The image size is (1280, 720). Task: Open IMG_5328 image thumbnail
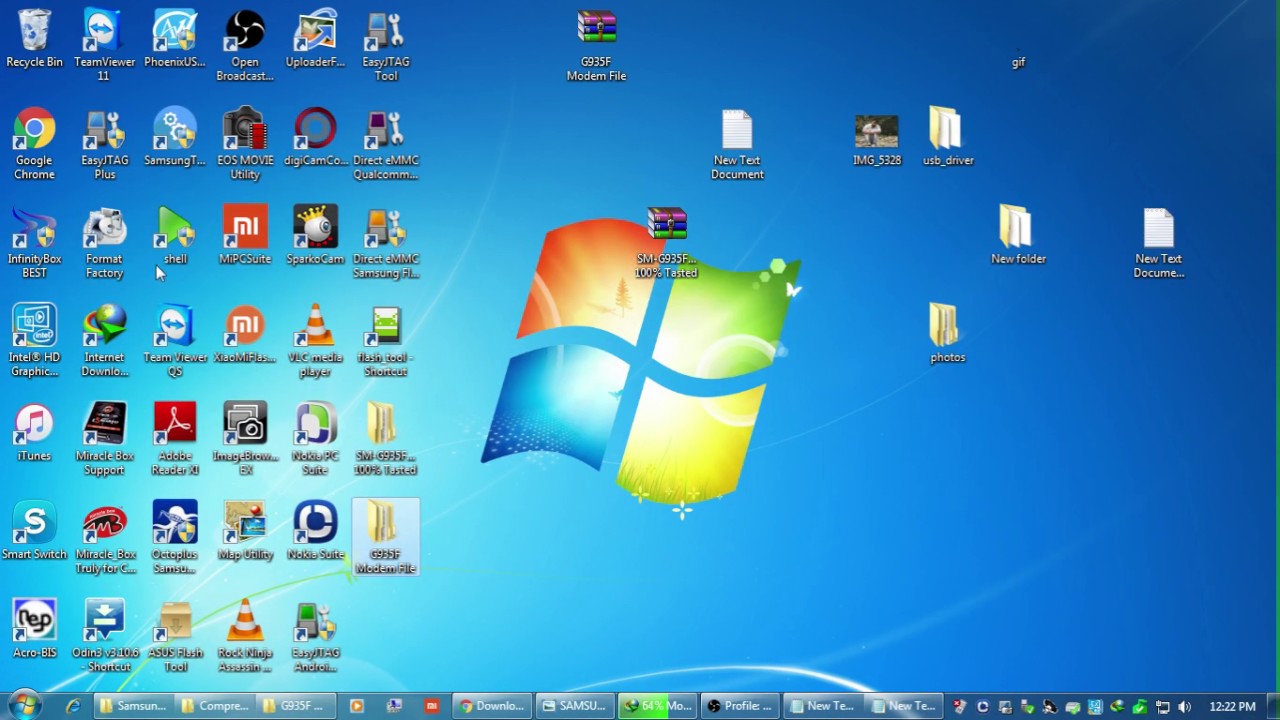point(877,138)
